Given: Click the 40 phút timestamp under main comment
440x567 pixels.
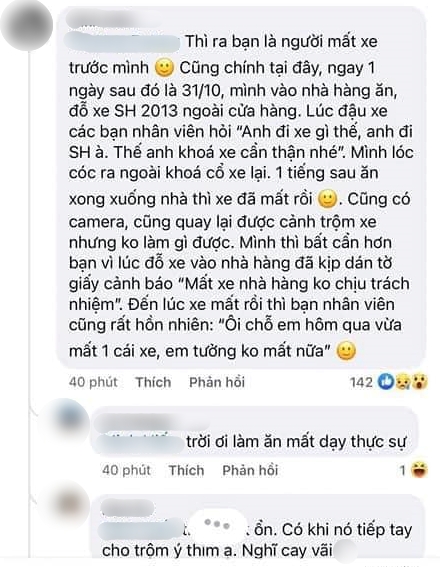Looking at the screenshot, I should click(93, 382).
